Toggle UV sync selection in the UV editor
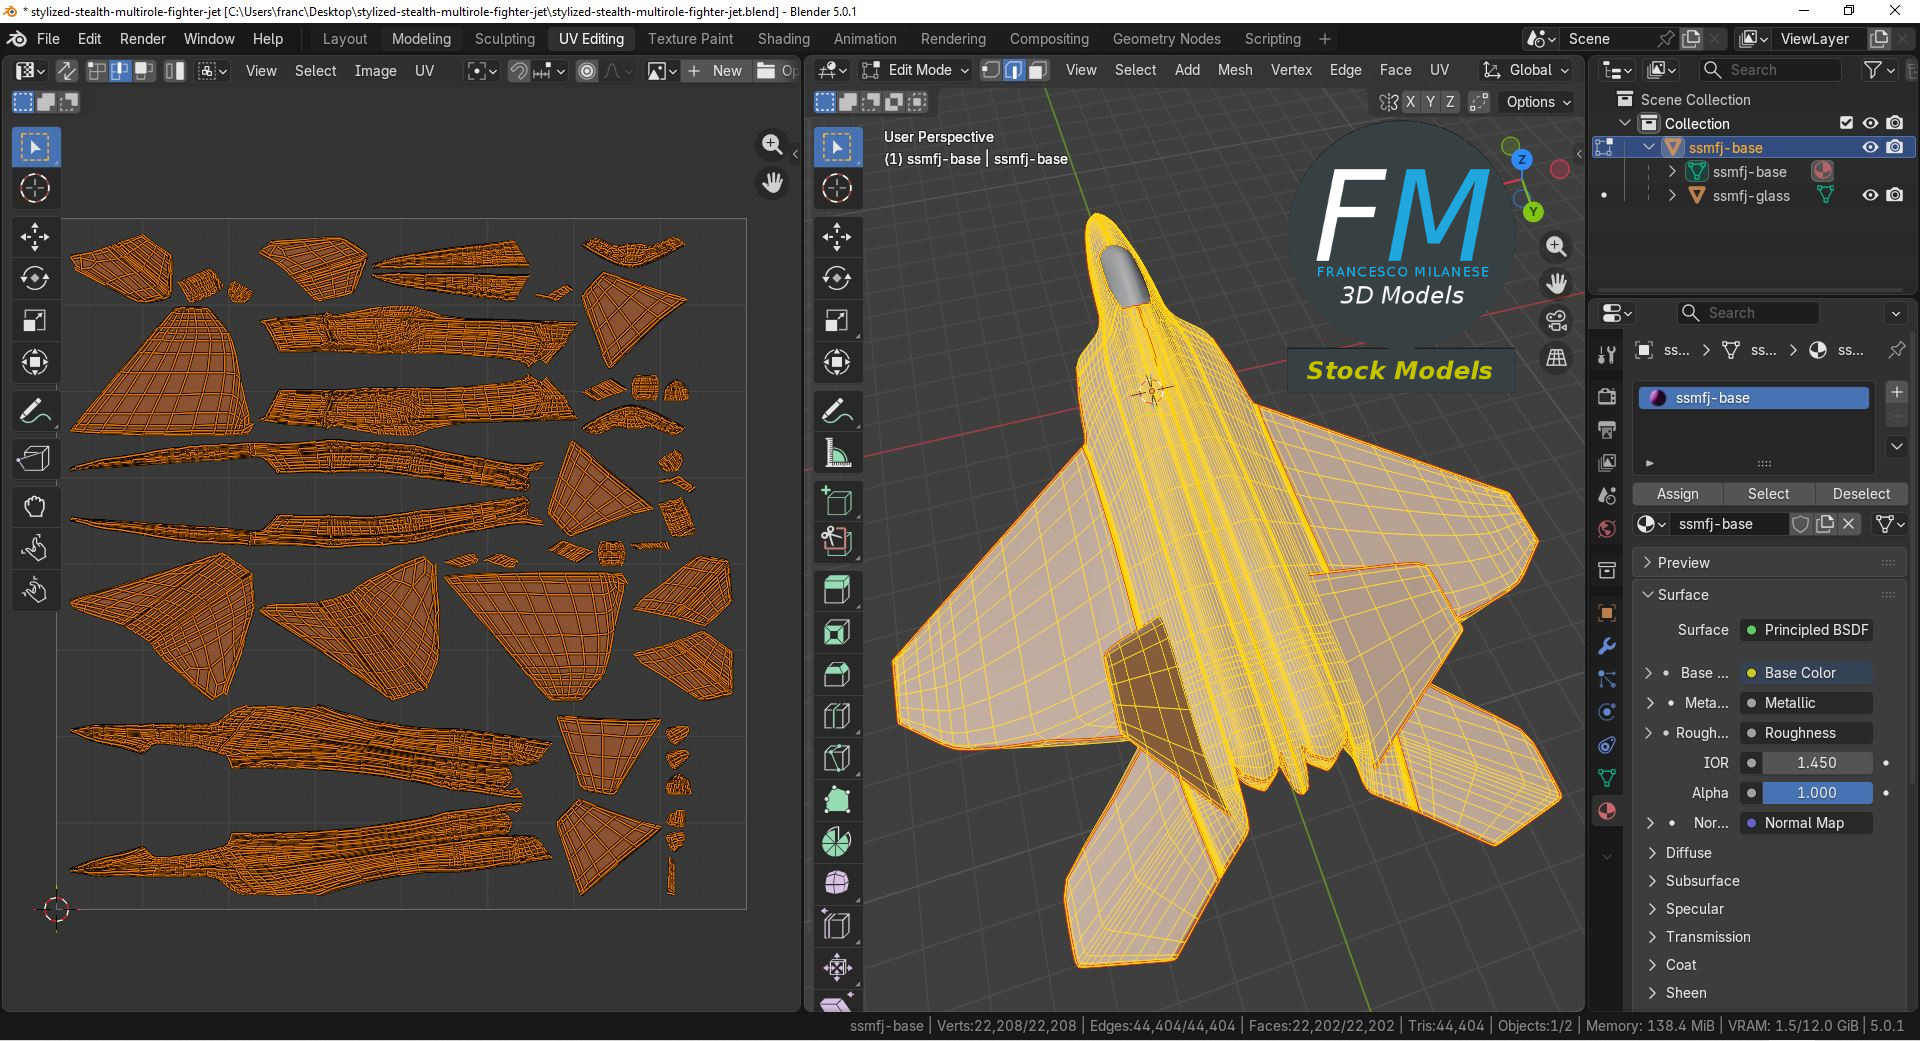This screenshot has width=1920, height=1041. (66, 71)
